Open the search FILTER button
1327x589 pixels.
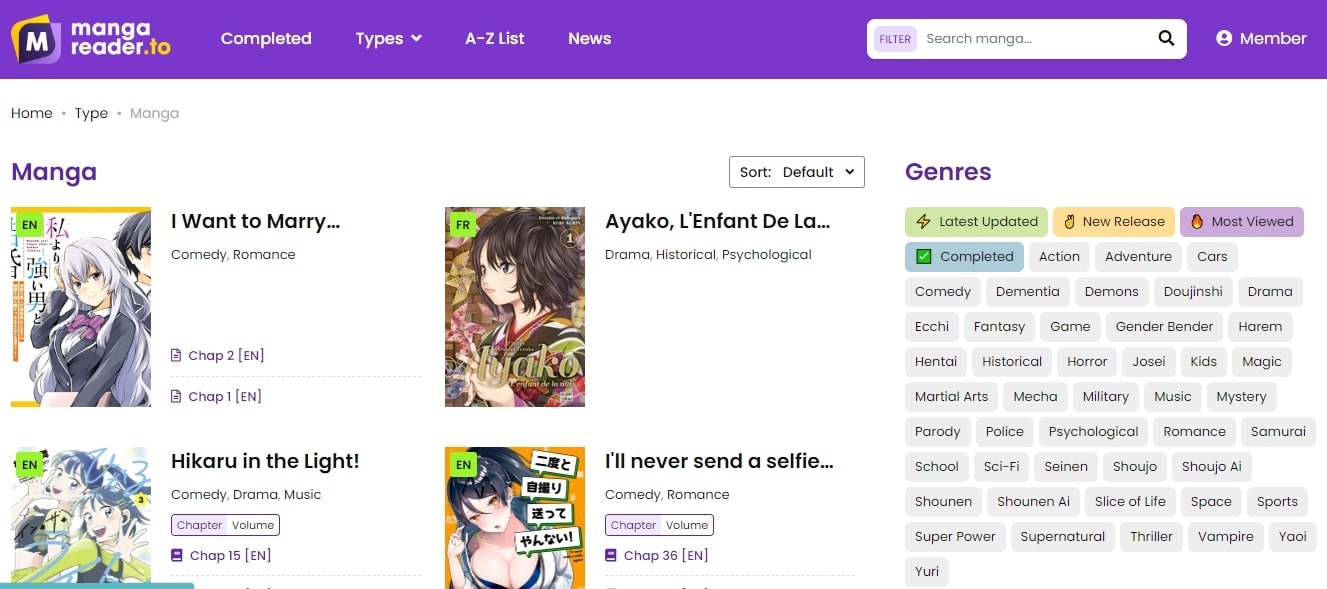click(895, 39)
